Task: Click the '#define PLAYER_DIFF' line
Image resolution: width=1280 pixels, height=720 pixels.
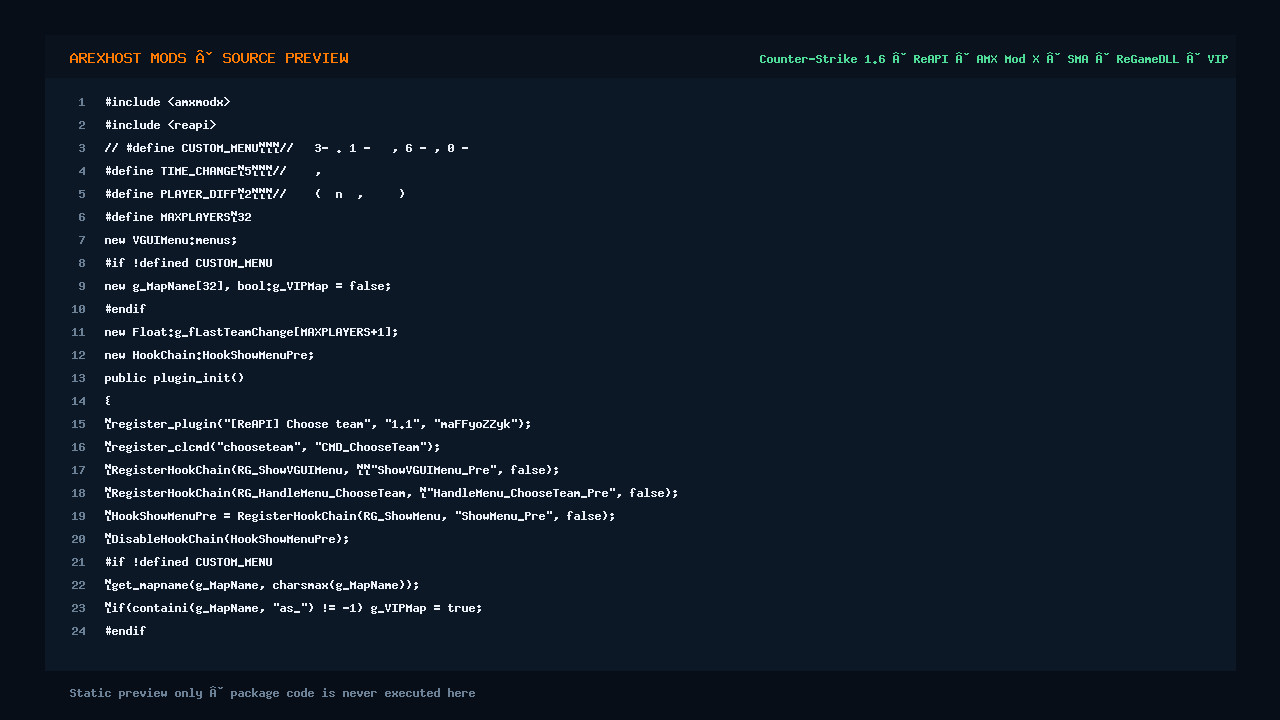Action: [x=254, y=194]
